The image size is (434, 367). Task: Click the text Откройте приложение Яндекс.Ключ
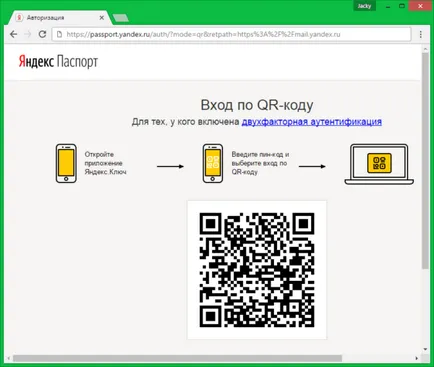click(x=105, y=163)
